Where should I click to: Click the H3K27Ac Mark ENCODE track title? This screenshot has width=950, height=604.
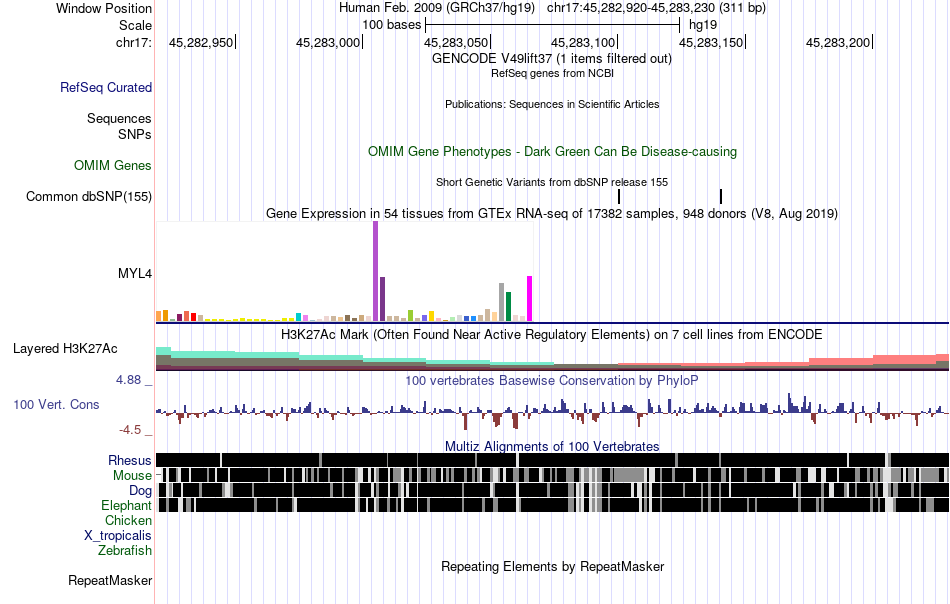(x=552, y=334)
